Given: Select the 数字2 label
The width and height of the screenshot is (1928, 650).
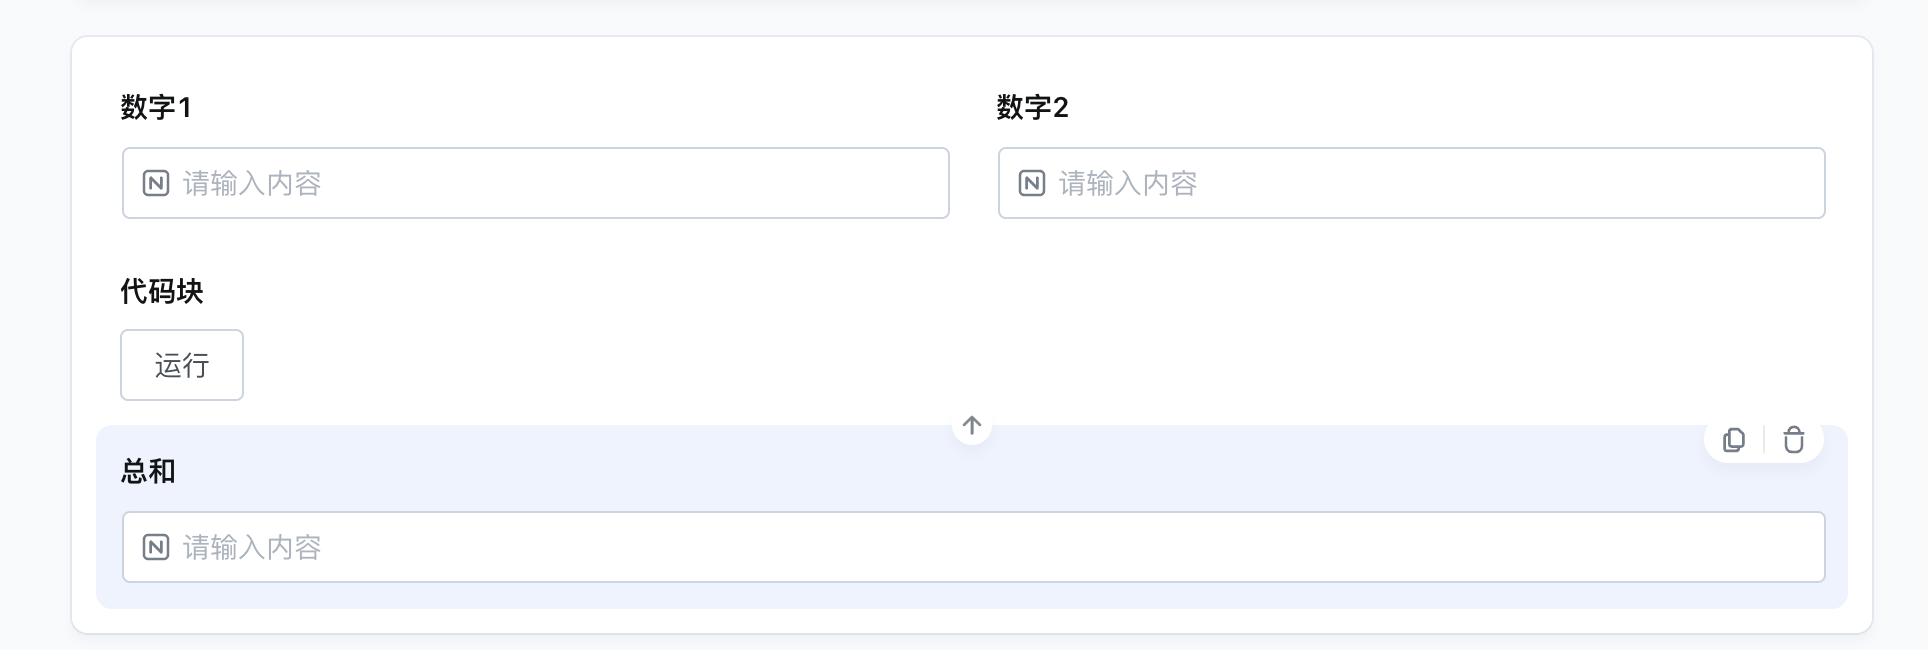Looking at the screenshot, I should 1032,108.
